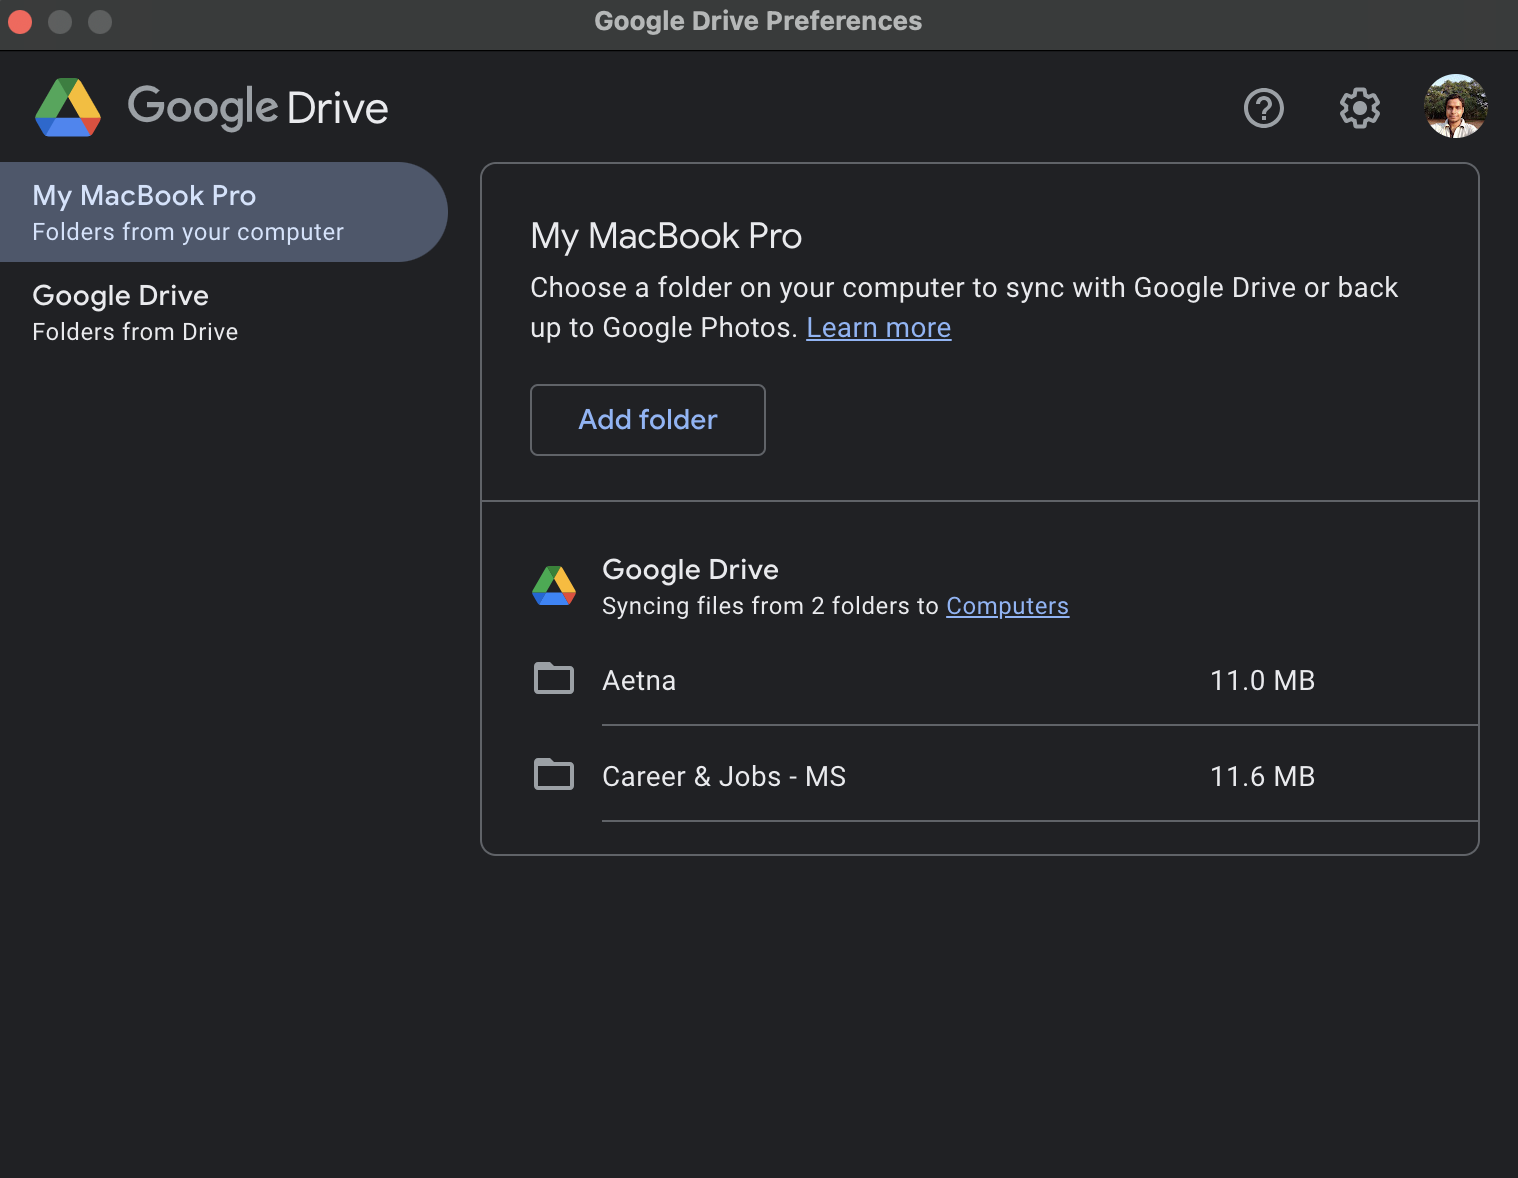Click the Google Drive logo in header
The width and height of the screenshot is (1518, 1178).
(x=68, y=107)
